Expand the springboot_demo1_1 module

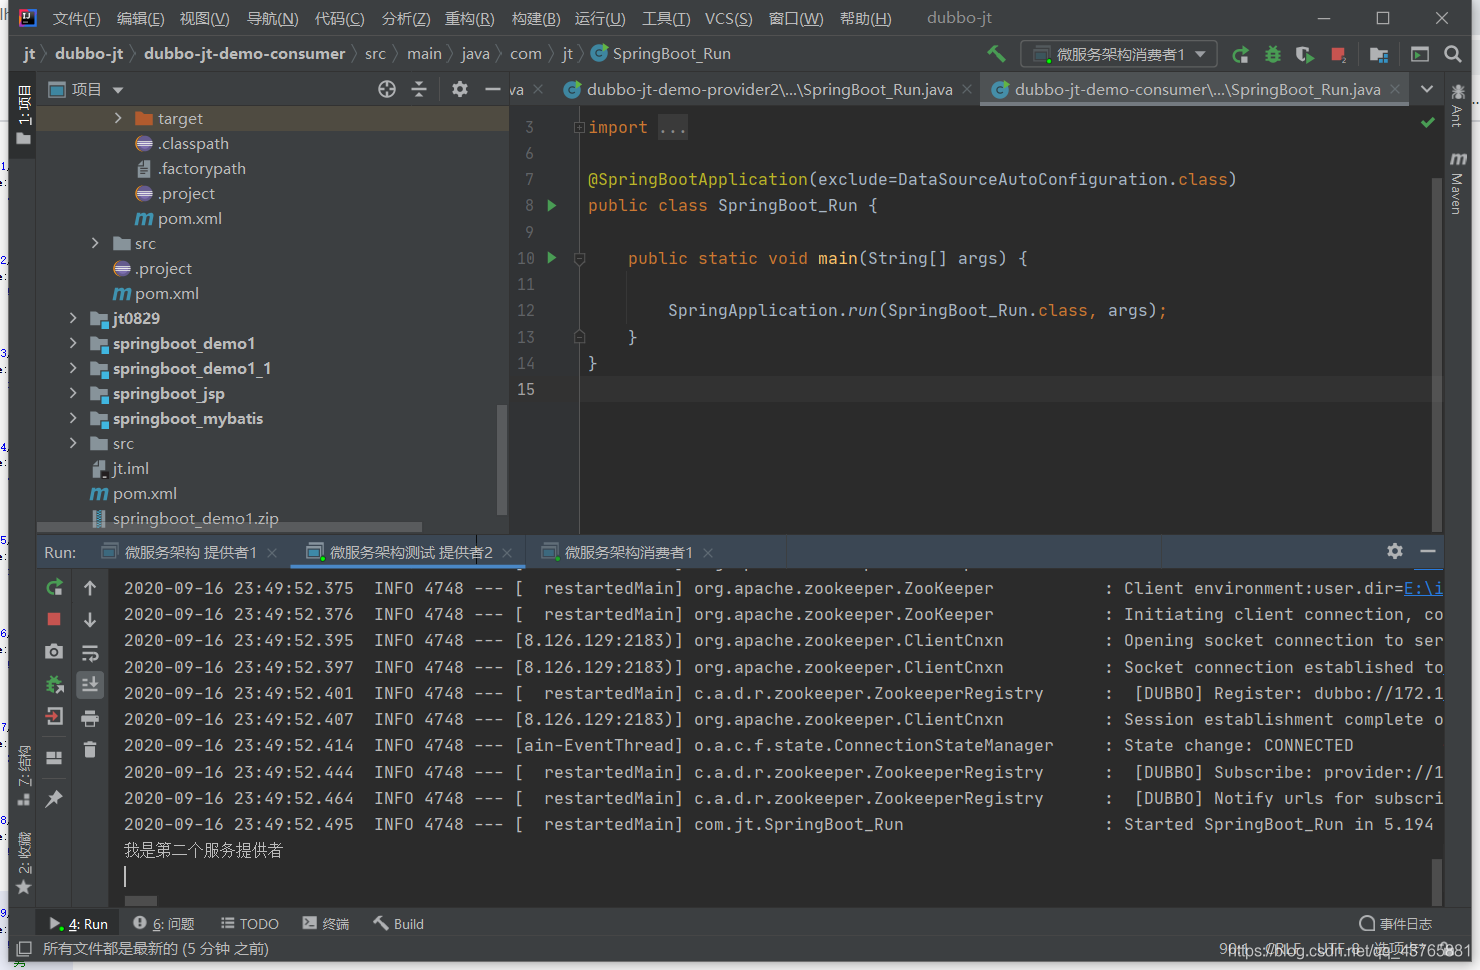pos(73,368)
